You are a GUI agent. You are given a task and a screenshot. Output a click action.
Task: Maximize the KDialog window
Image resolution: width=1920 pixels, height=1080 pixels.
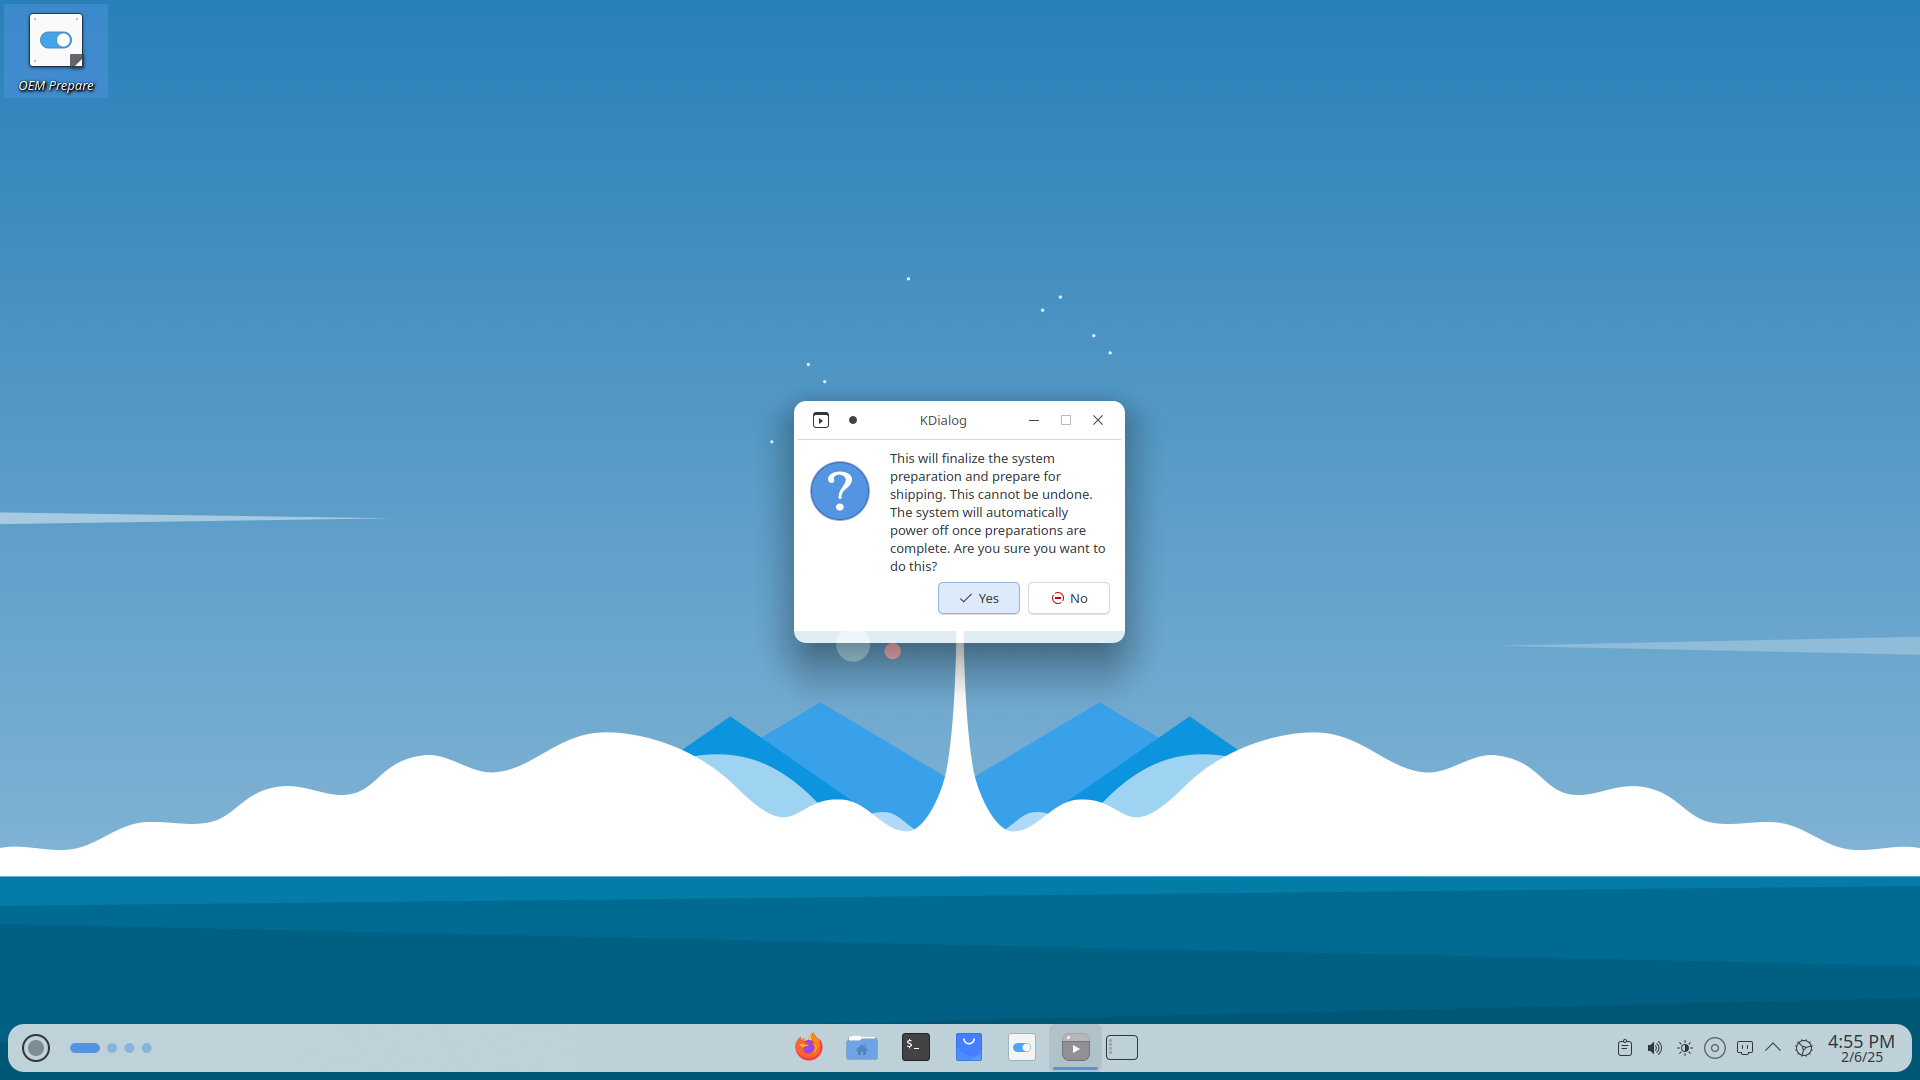(x=1066, y=420)
